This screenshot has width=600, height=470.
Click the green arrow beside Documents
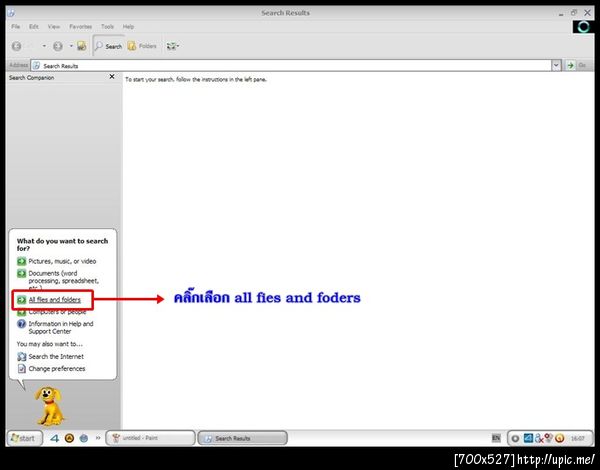[x=21, y=274]
